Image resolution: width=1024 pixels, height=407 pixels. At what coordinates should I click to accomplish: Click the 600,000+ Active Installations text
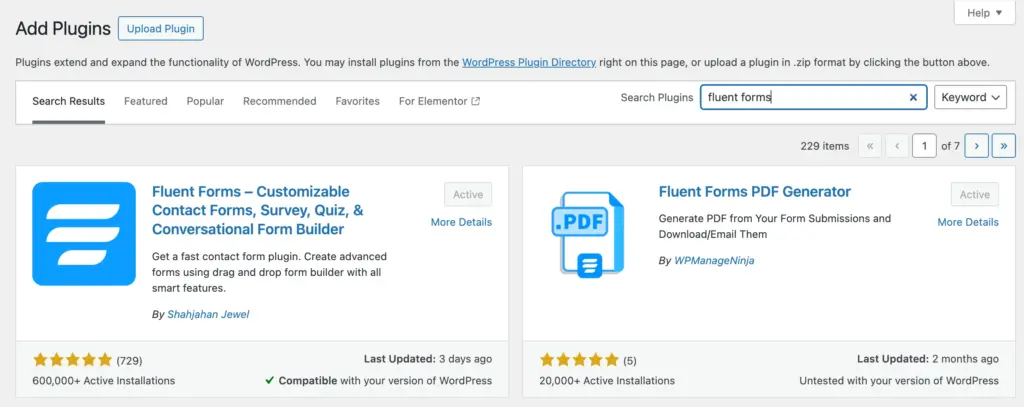click(x=104, y=380)
